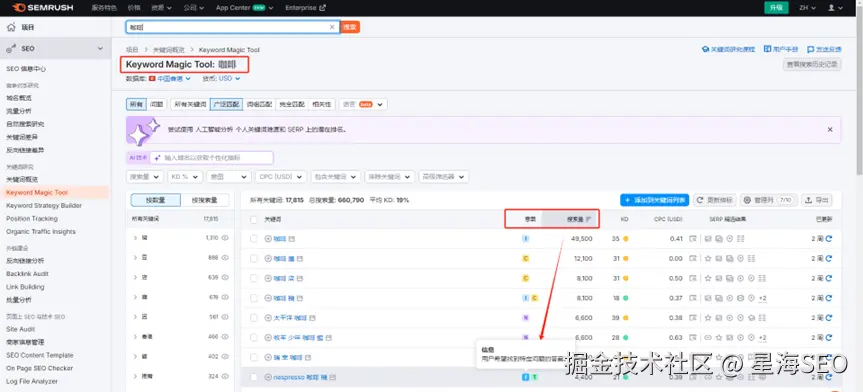Toggle the eye icon for the 888 keyword group
The image size is (863, 392).
click(225, 258)
